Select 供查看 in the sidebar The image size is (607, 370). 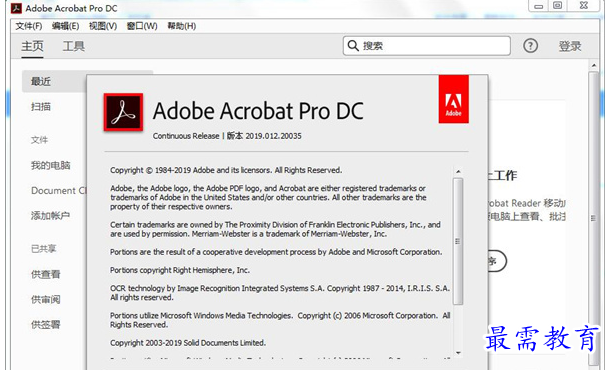pos(46,274)
